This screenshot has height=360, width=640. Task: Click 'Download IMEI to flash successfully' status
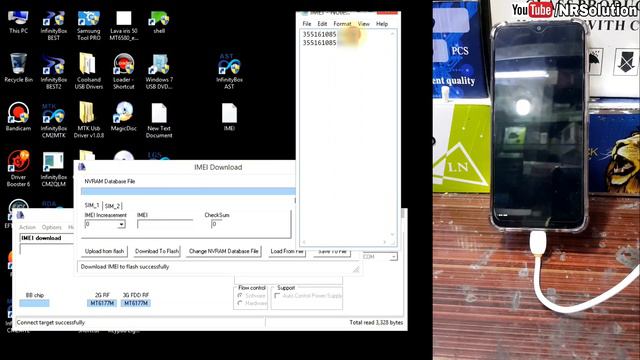tap(125, 267)
